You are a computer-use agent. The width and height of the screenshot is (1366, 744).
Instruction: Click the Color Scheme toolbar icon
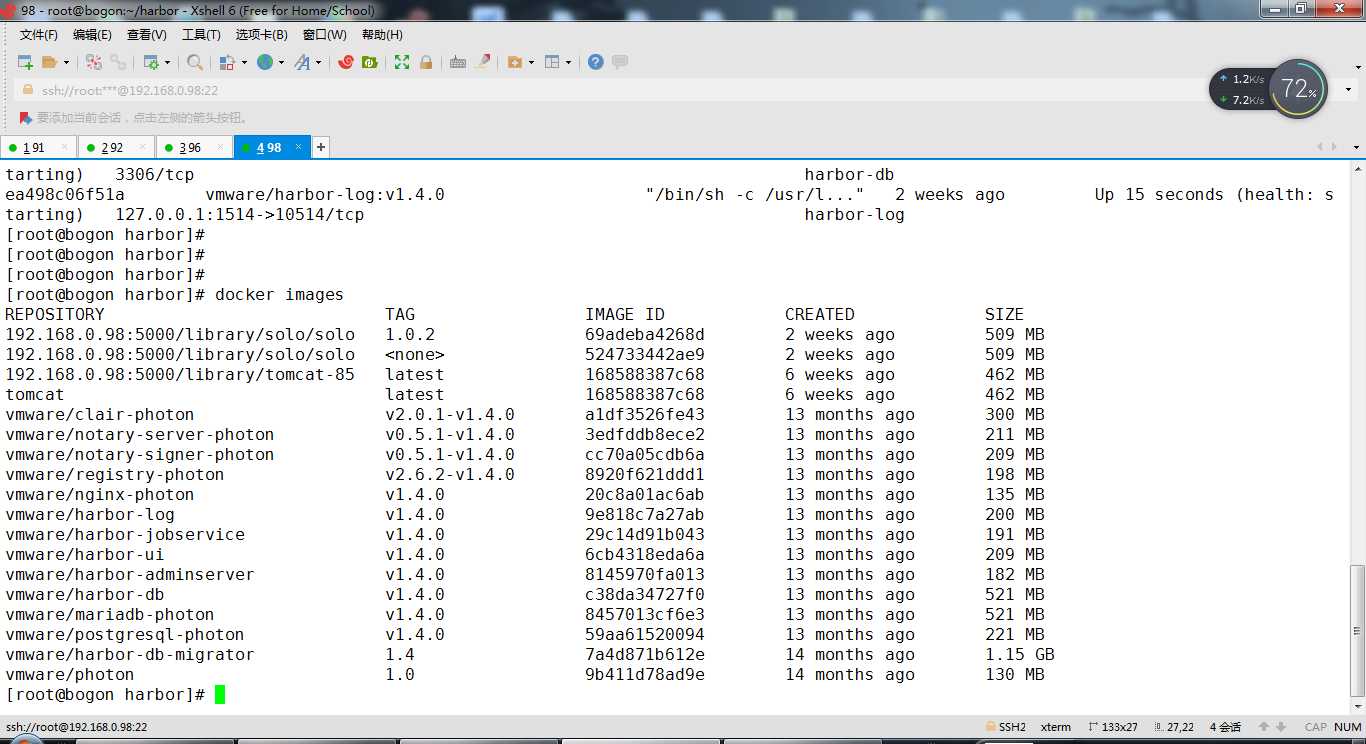[227, 62]
